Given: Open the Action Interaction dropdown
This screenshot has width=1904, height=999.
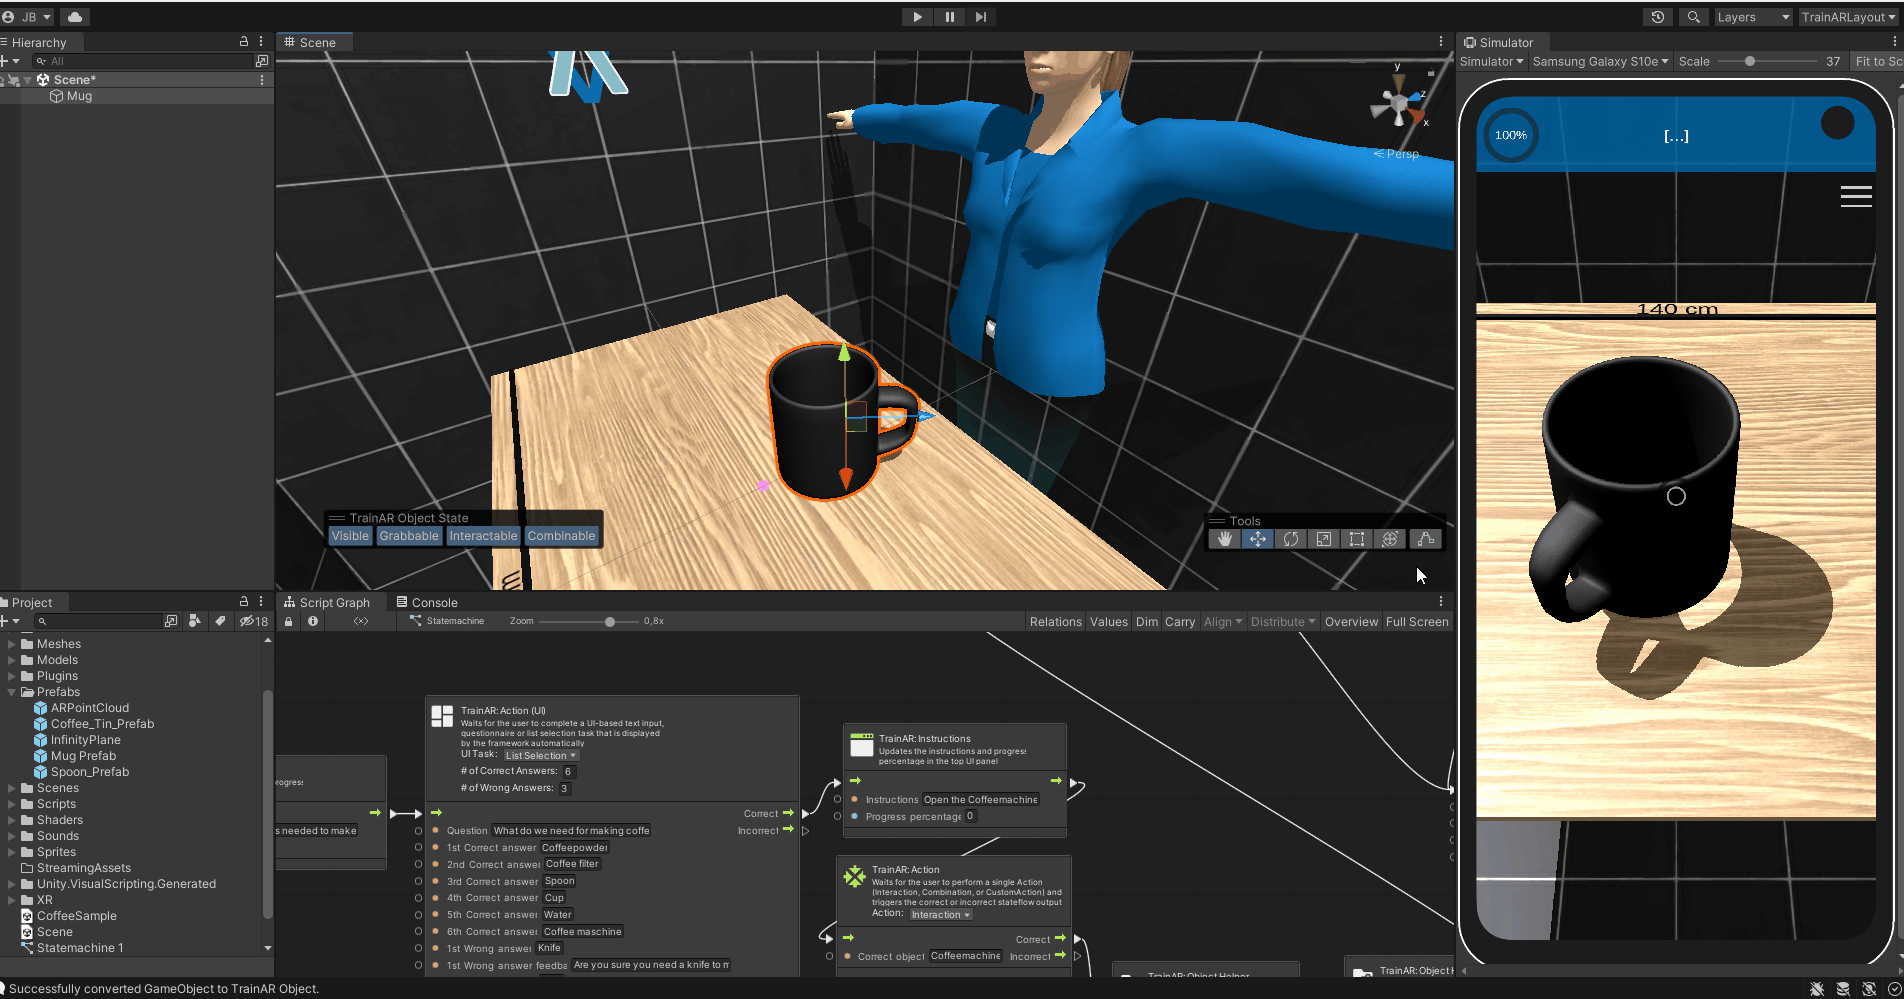Looking at the screenshot, I should pyautogui.click(x=941, y=914).
